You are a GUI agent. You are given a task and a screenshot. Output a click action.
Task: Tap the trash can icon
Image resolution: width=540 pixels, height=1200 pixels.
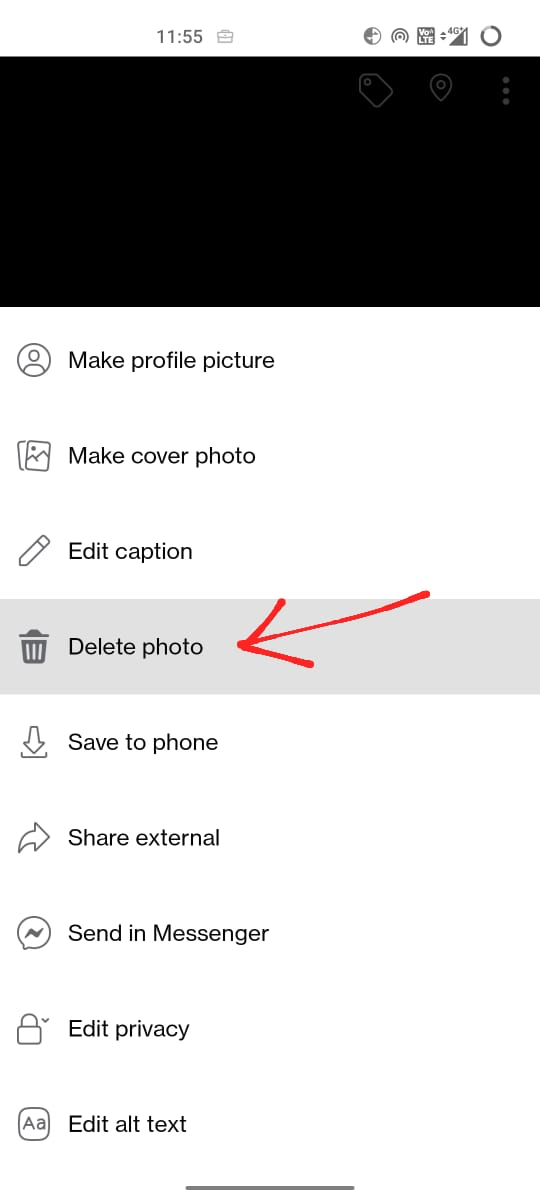point(34,647)
